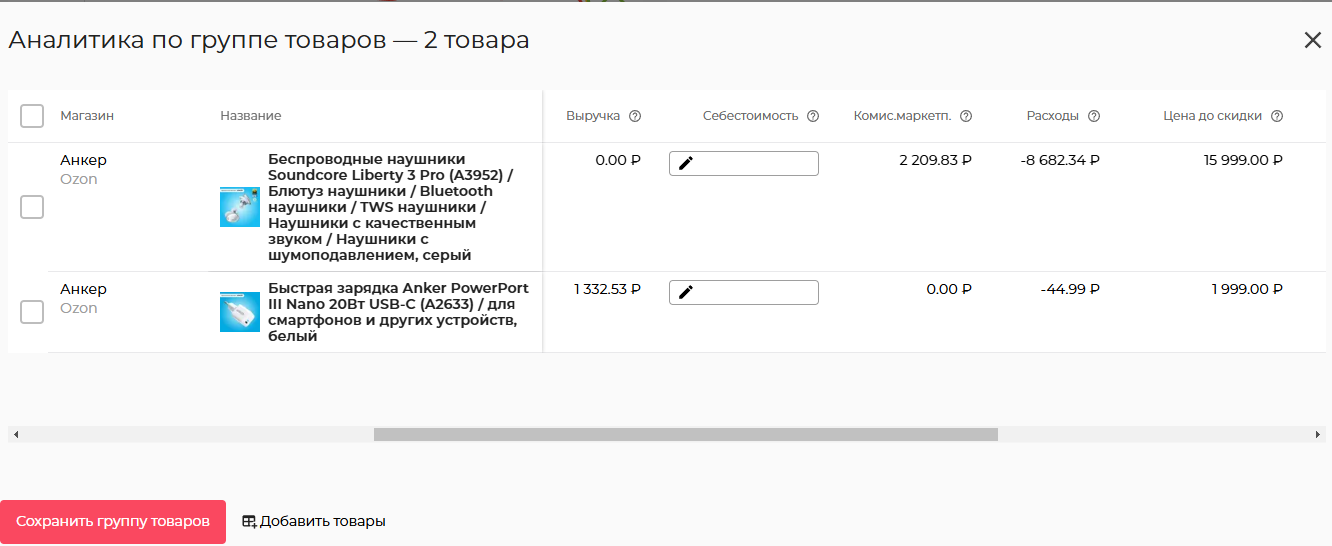Toggle the select-all checkbox in table header

[32, 116]
